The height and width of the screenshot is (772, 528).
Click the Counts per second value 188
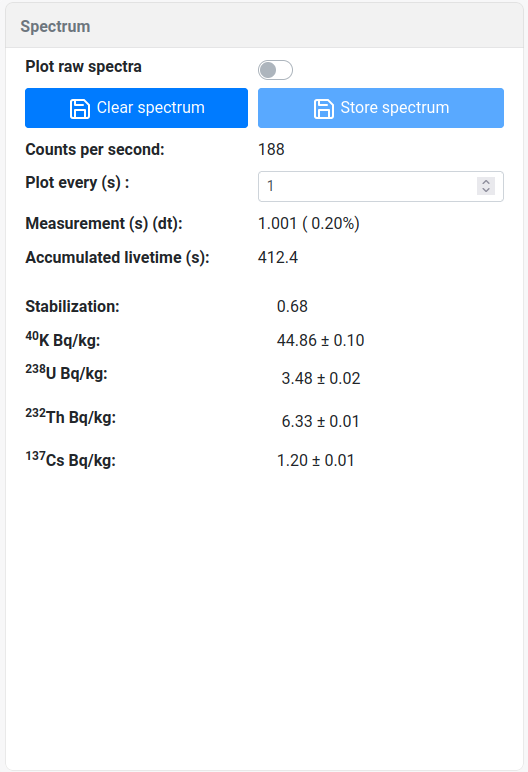(271, 149)
